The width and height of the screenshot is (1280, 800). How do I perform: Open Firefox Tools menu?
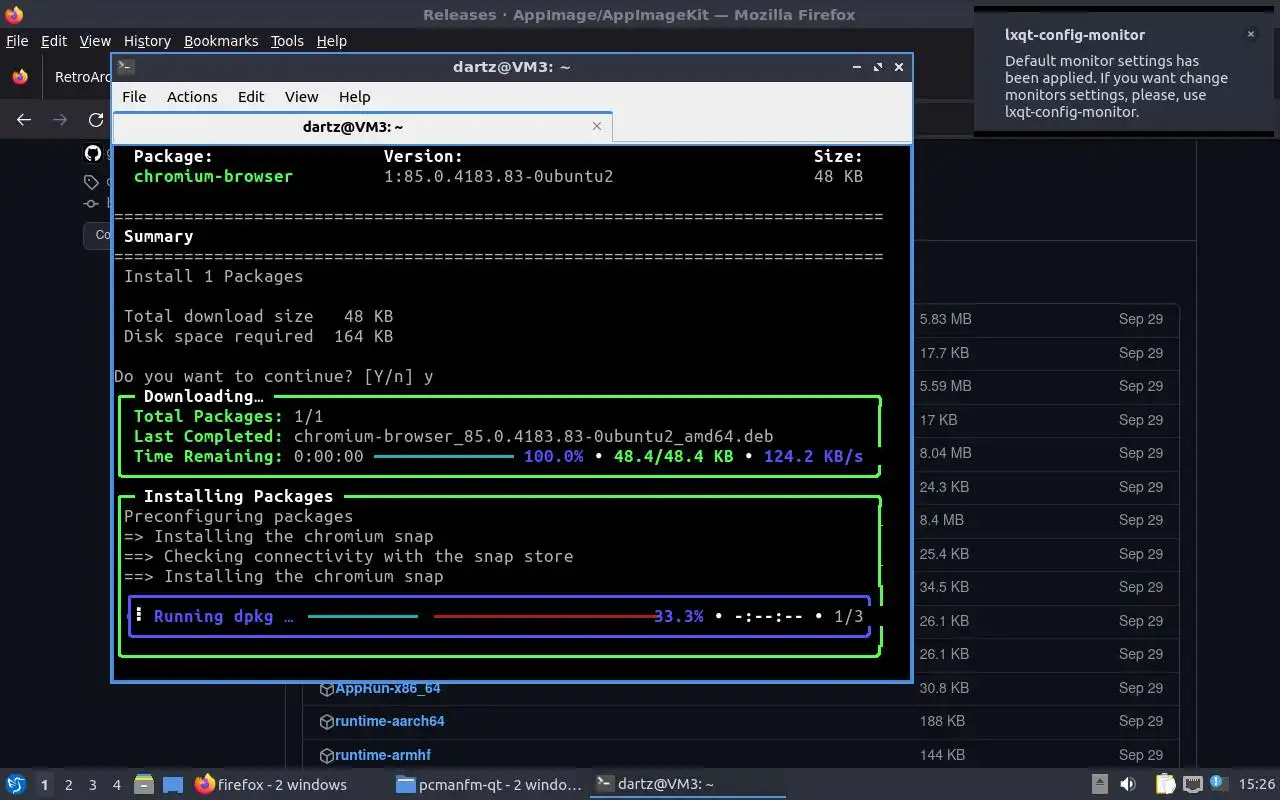click(287, 41)
